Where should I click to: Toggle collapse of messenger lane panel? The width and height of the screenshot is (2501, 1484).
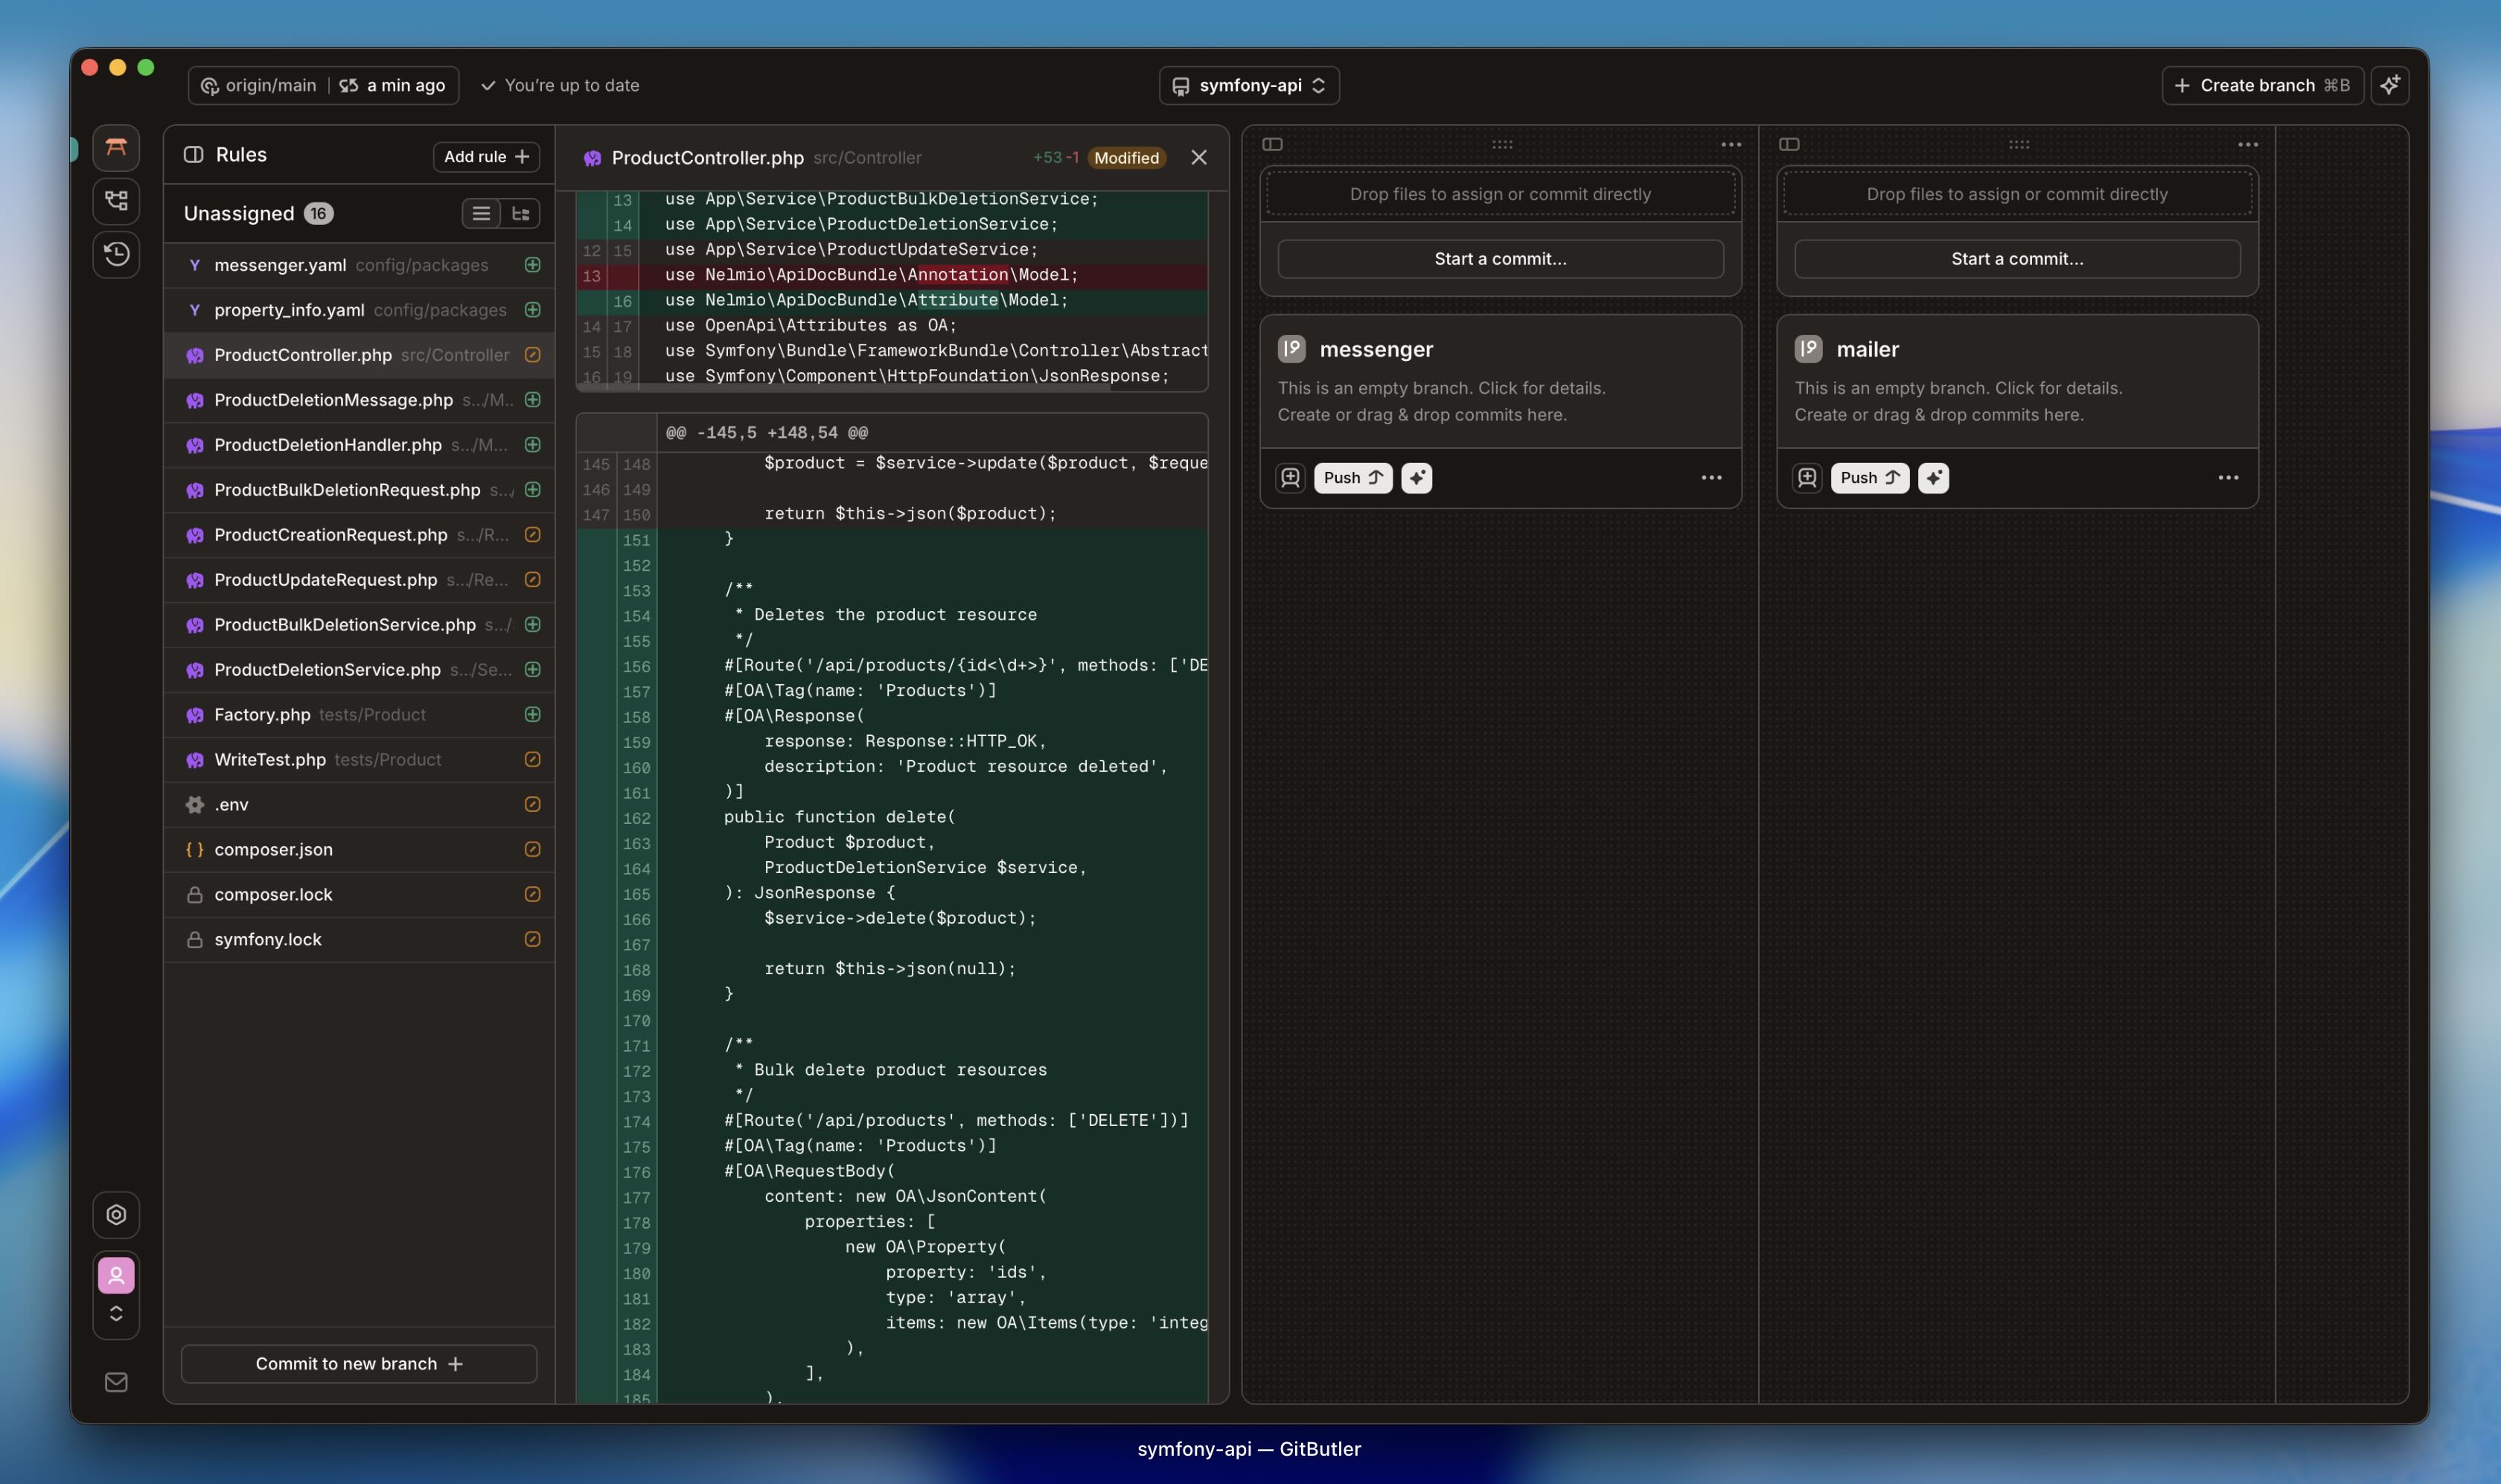1272,144
